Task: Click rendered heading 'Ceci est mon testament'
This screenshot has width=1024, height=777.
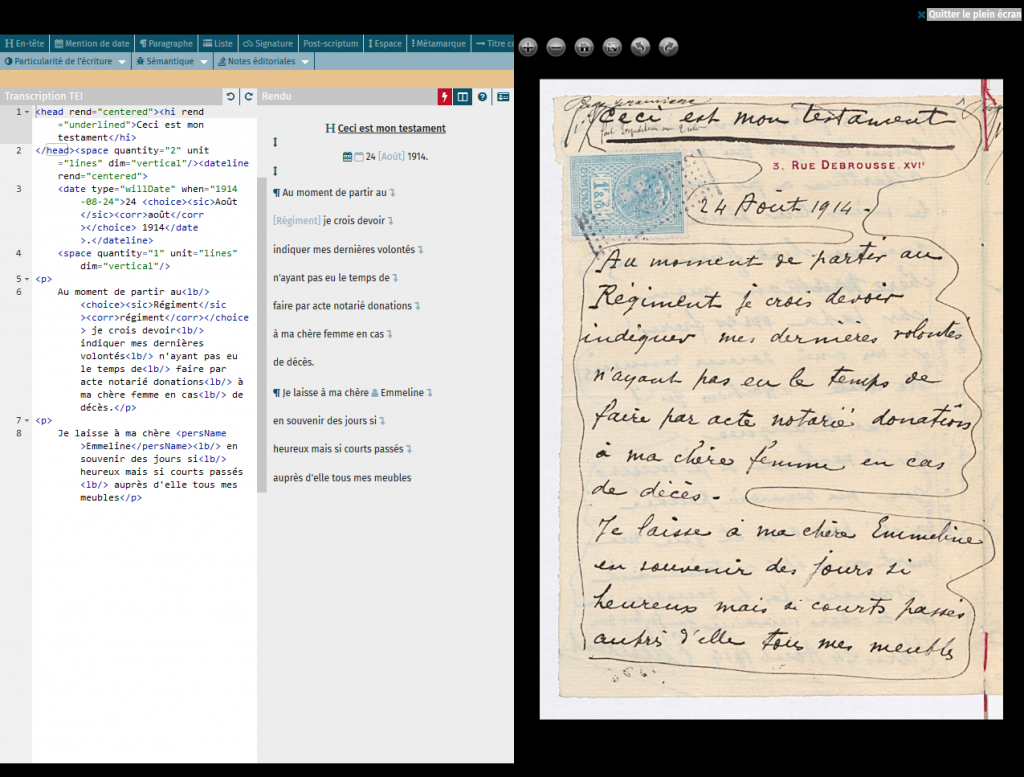Action: point(391,129)
